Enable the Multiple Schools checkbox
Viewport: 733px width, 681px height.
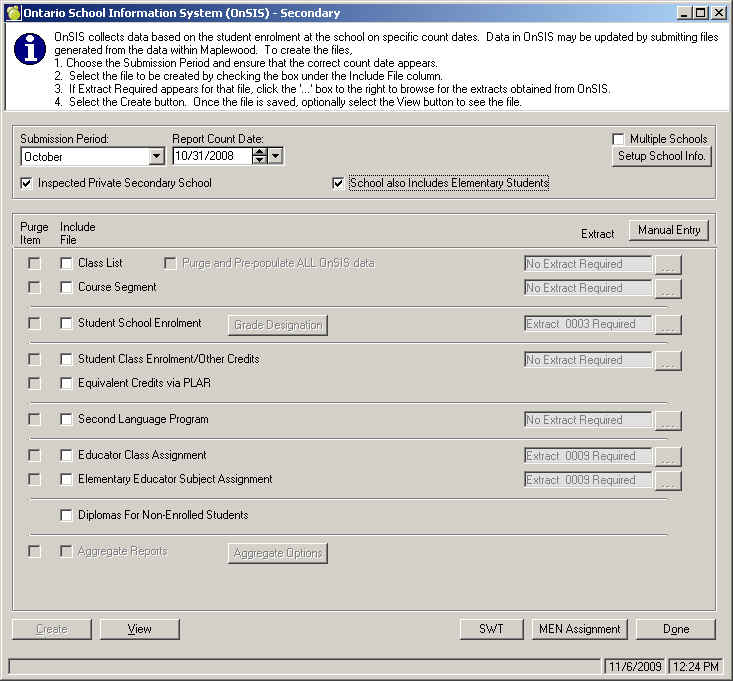[x=619, y=139]
